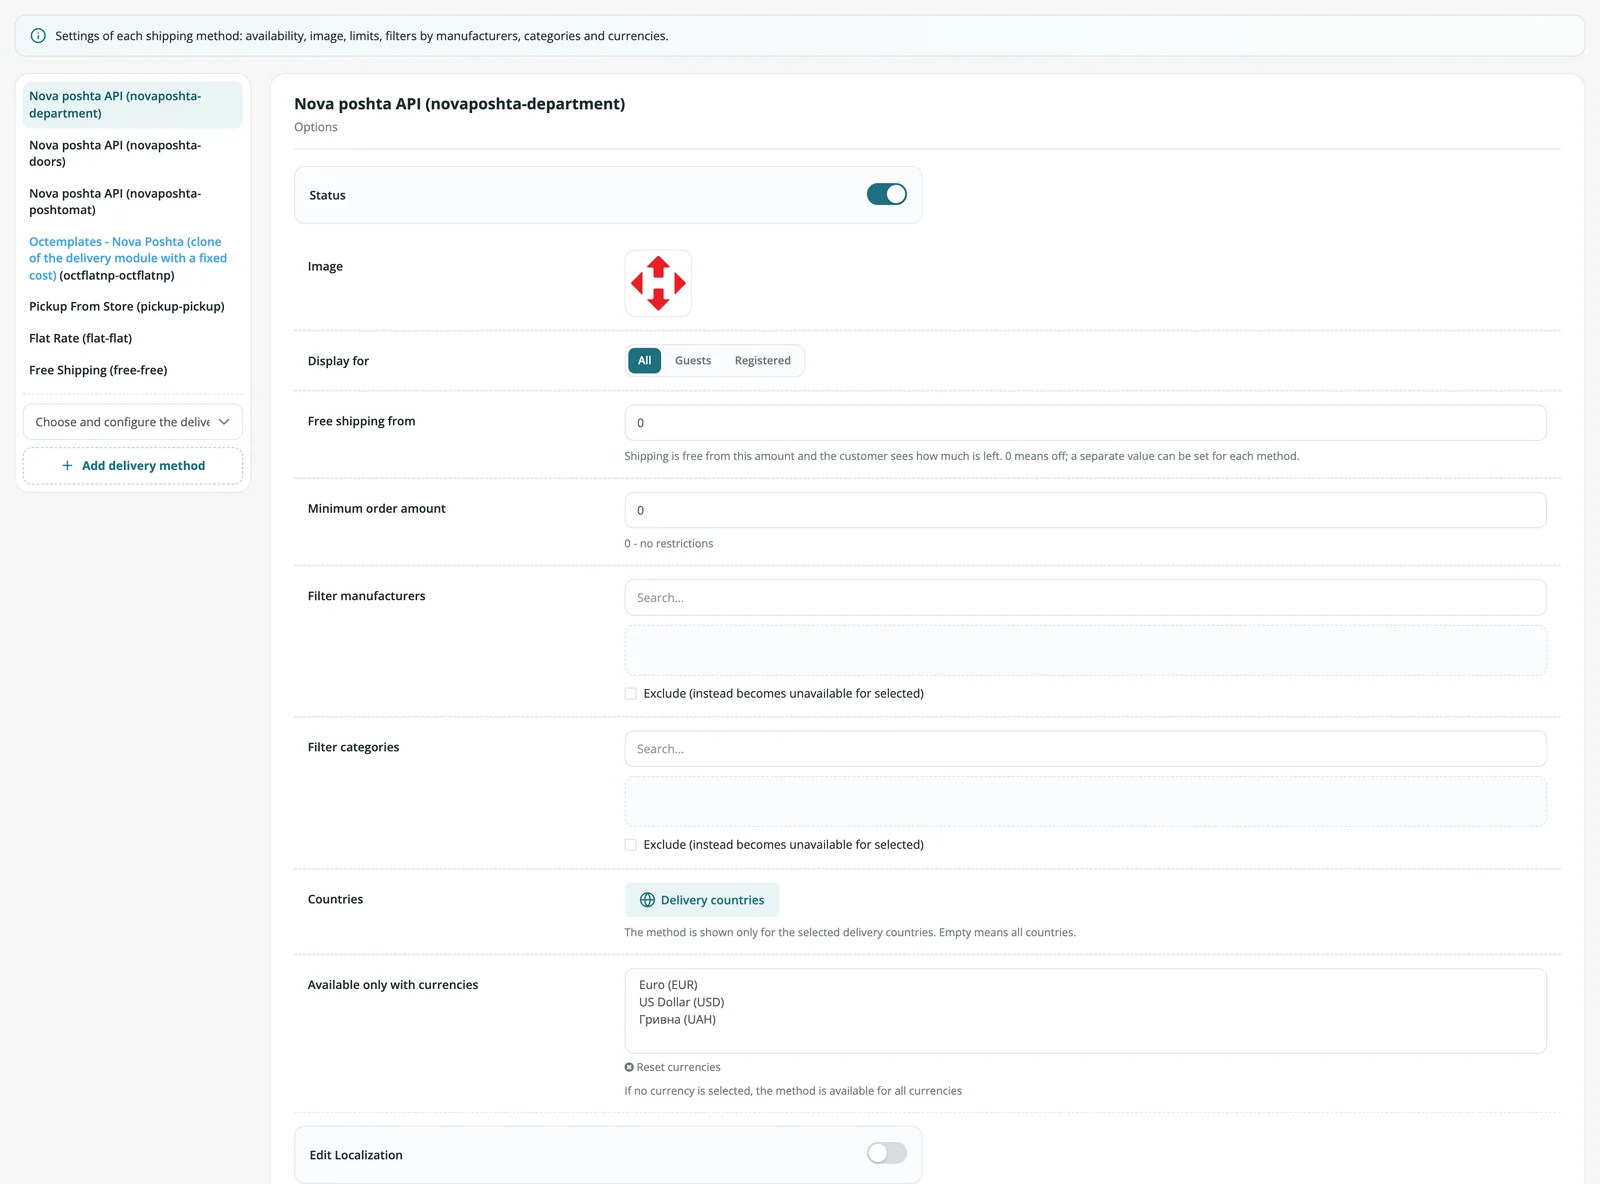Focus the Minimum order amount input
1600x1184 pixels.
1086,510
